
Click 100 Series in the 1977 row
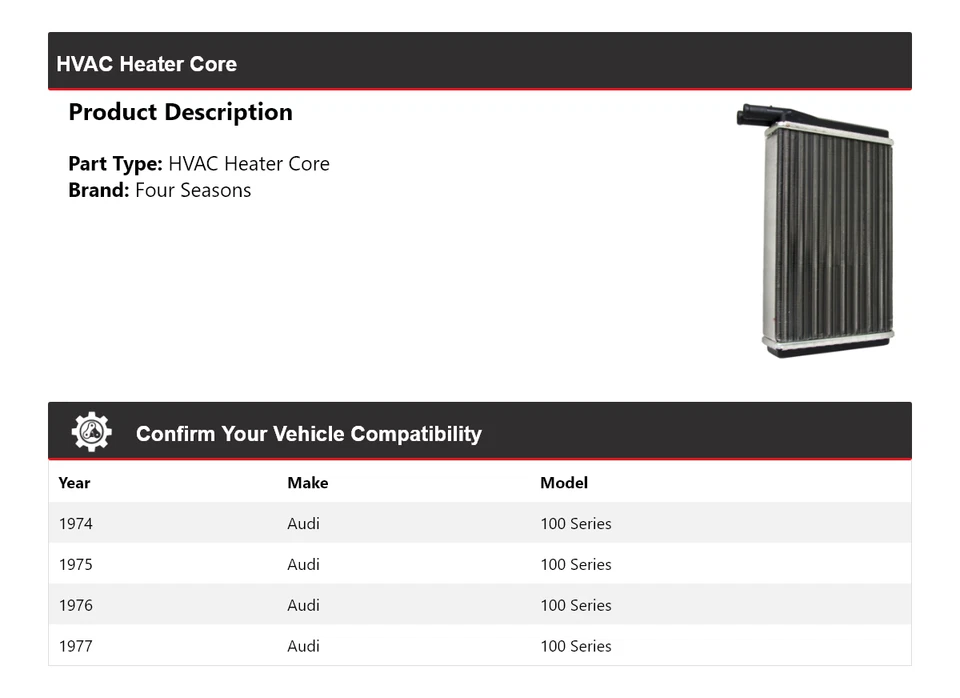click(x=575, y=647)
